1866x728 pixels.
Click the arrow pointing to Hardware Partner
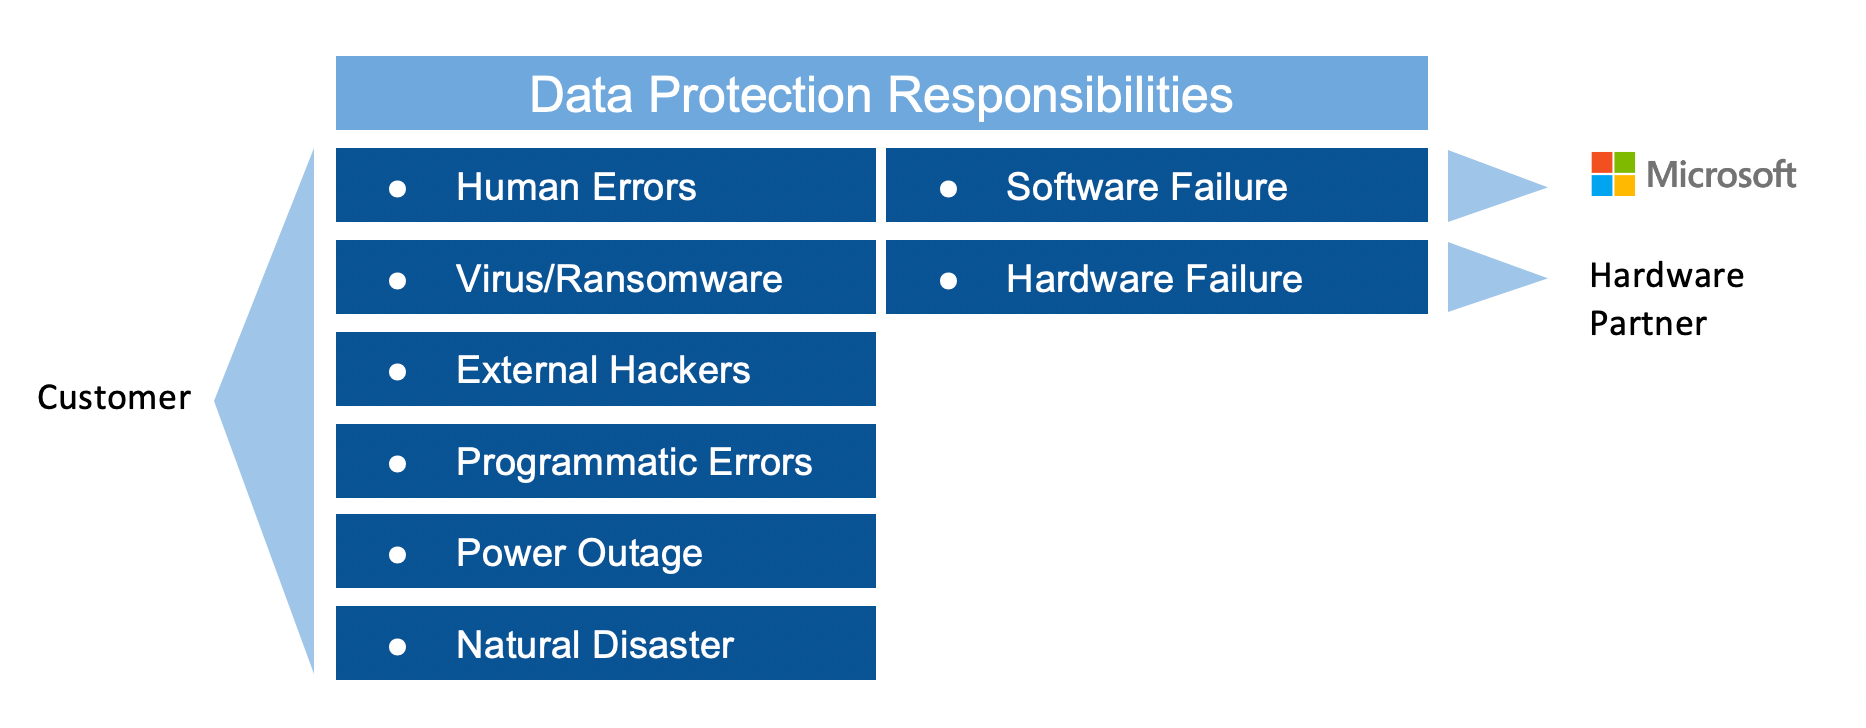tap(1488, 277)
